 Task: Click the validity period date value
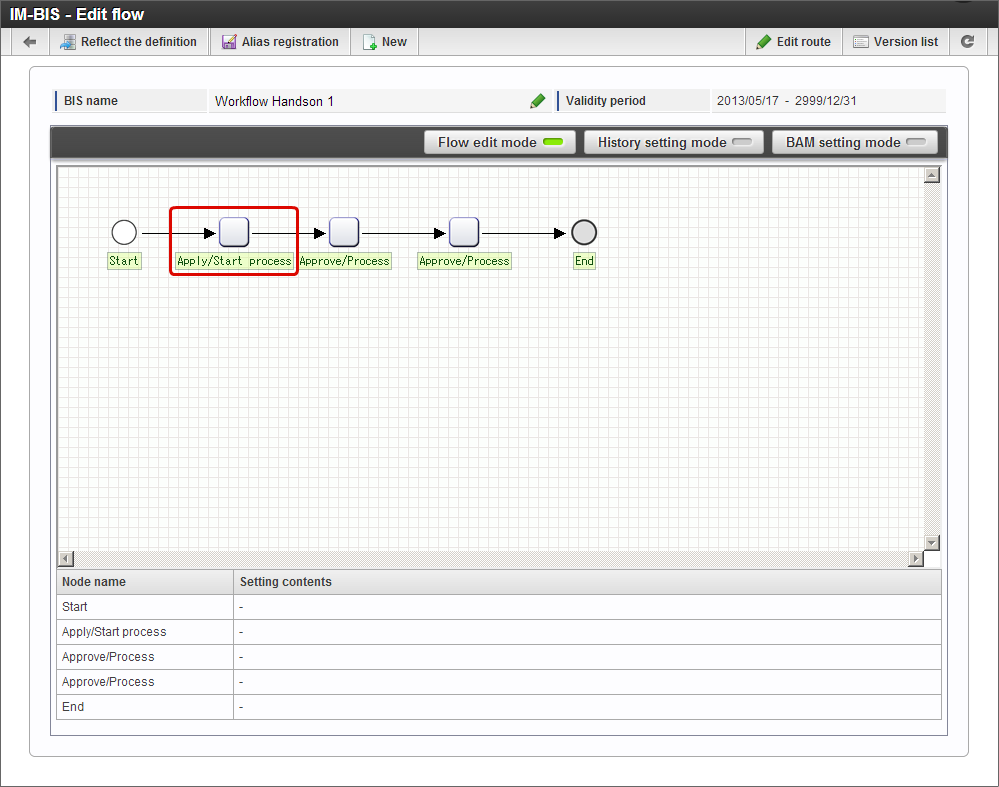coord(786,101)
